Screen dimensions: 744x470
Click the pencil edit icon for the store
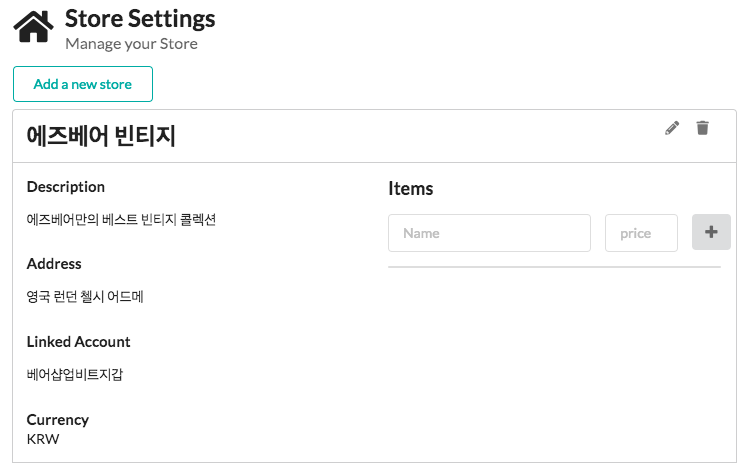[672, 128]
